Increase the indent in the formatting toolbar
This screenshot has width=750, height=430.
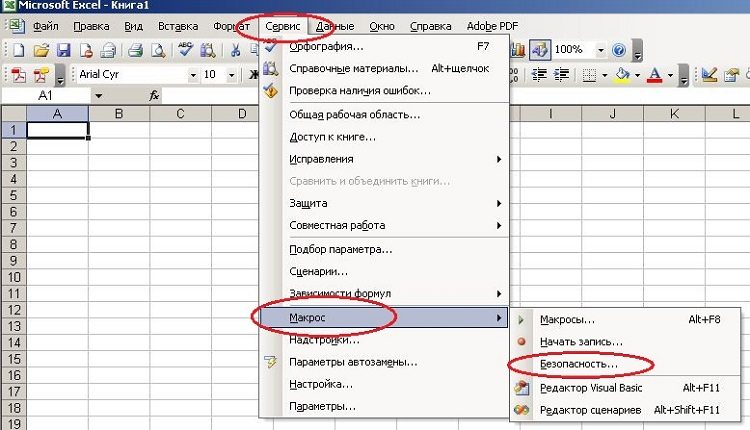coord(561,75)
